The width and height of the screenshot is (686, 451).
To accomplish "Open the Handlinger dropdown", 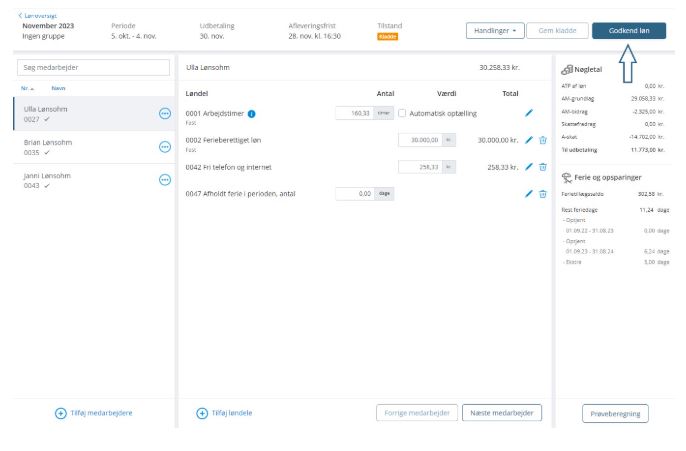I will tap(495, 31).
